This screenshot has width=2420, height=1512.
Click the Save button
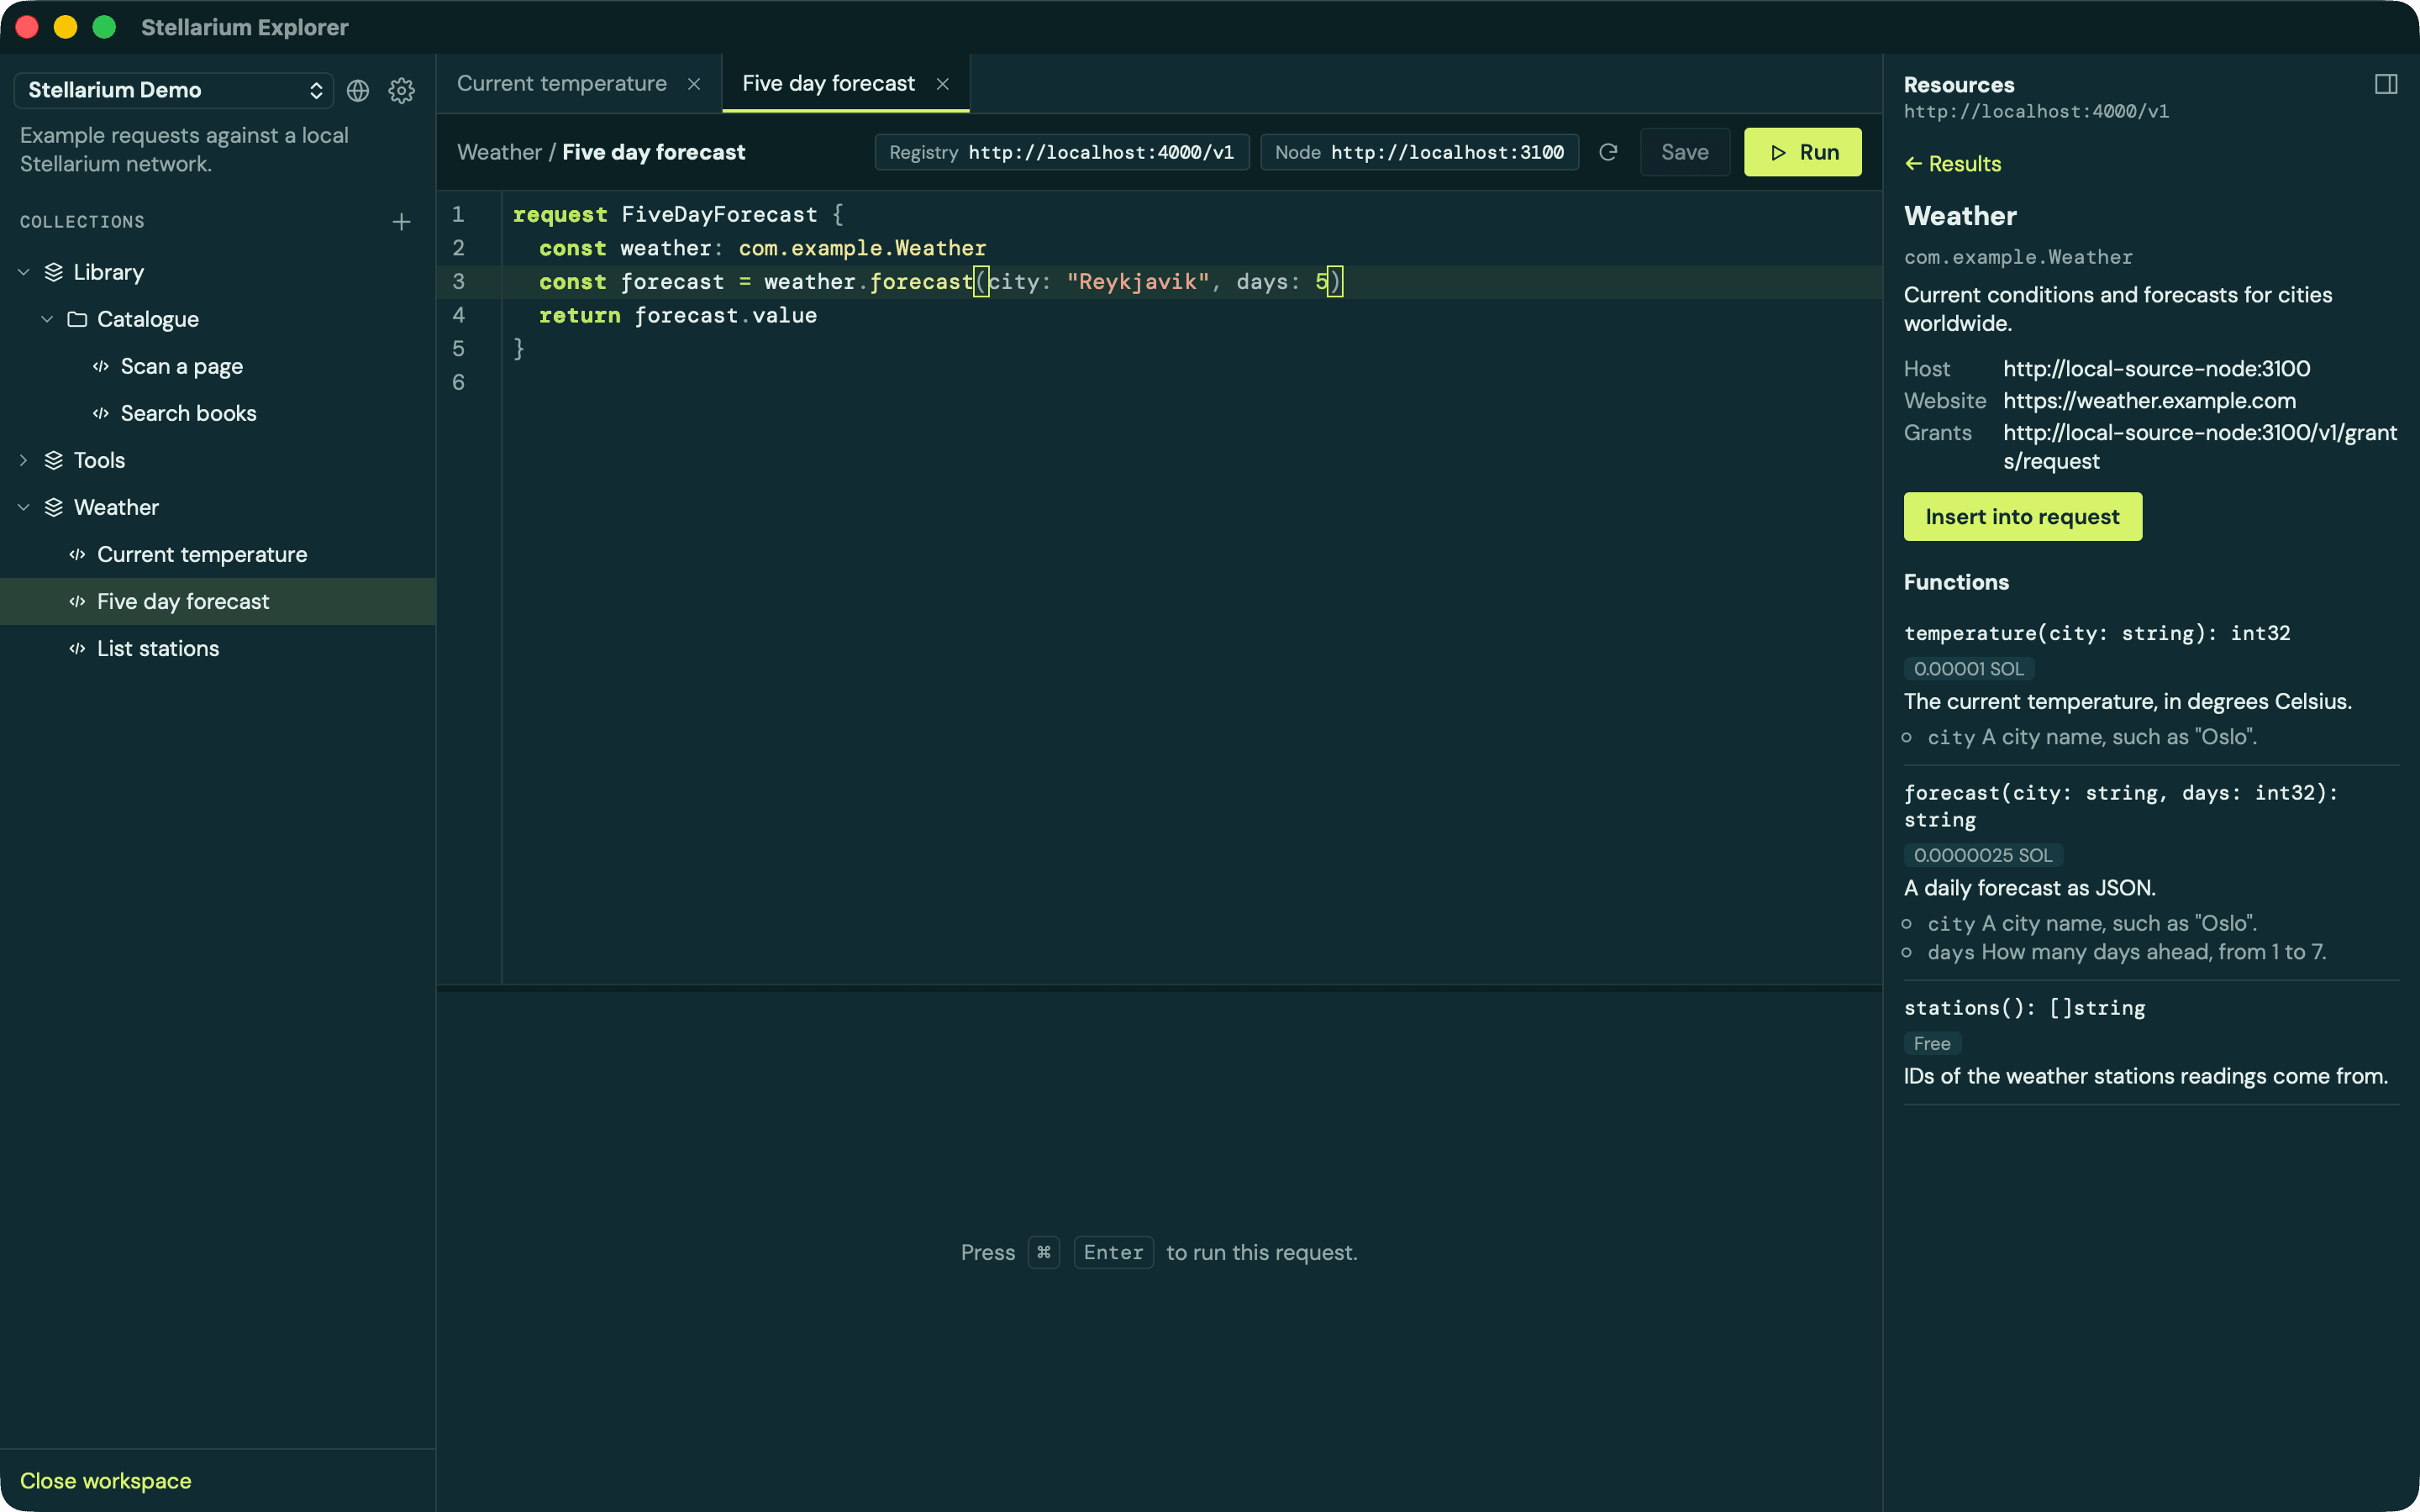pos(1685,152)
